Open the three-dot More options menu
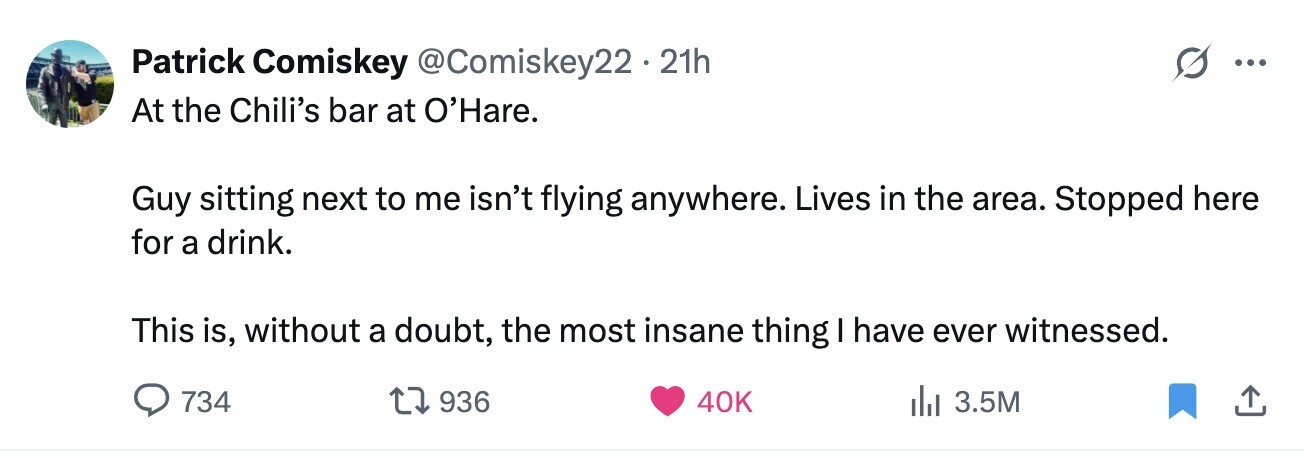Image resolution: width=1304 pixels, height=458 pixels. point(1251,65)
